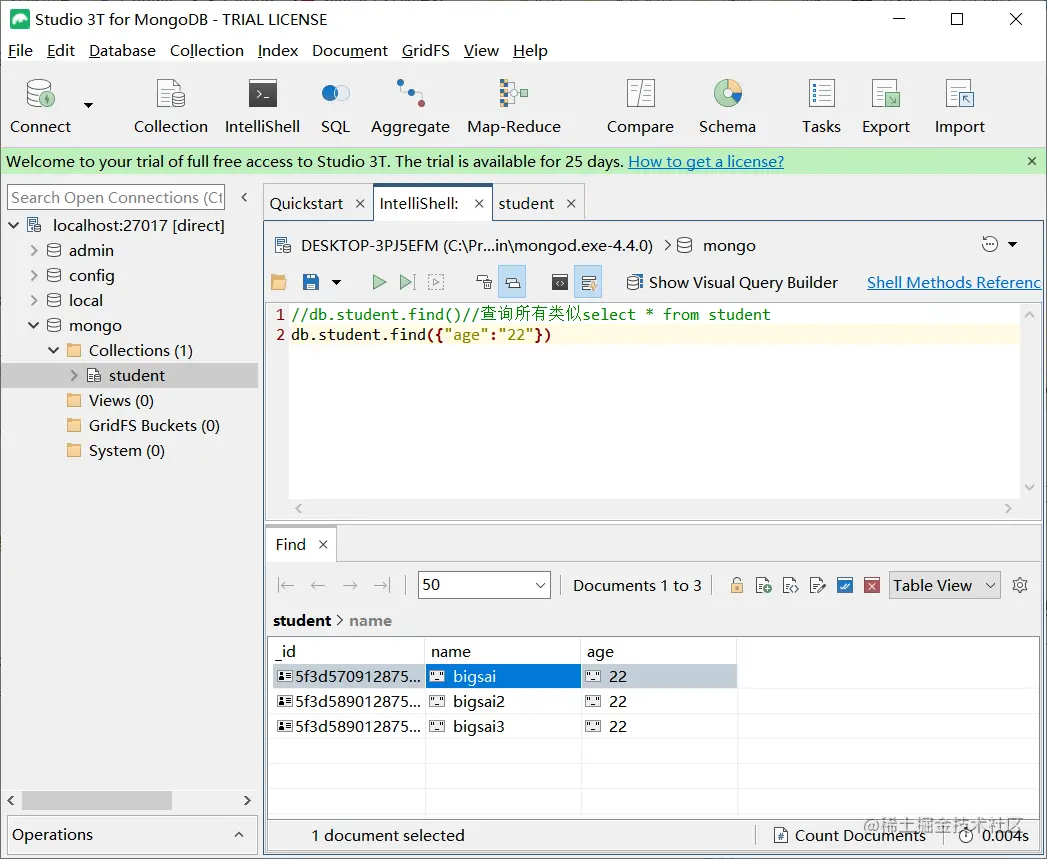
Task: Click the red delete document icon
Action: pyautogui.click(x=871, y=586)
